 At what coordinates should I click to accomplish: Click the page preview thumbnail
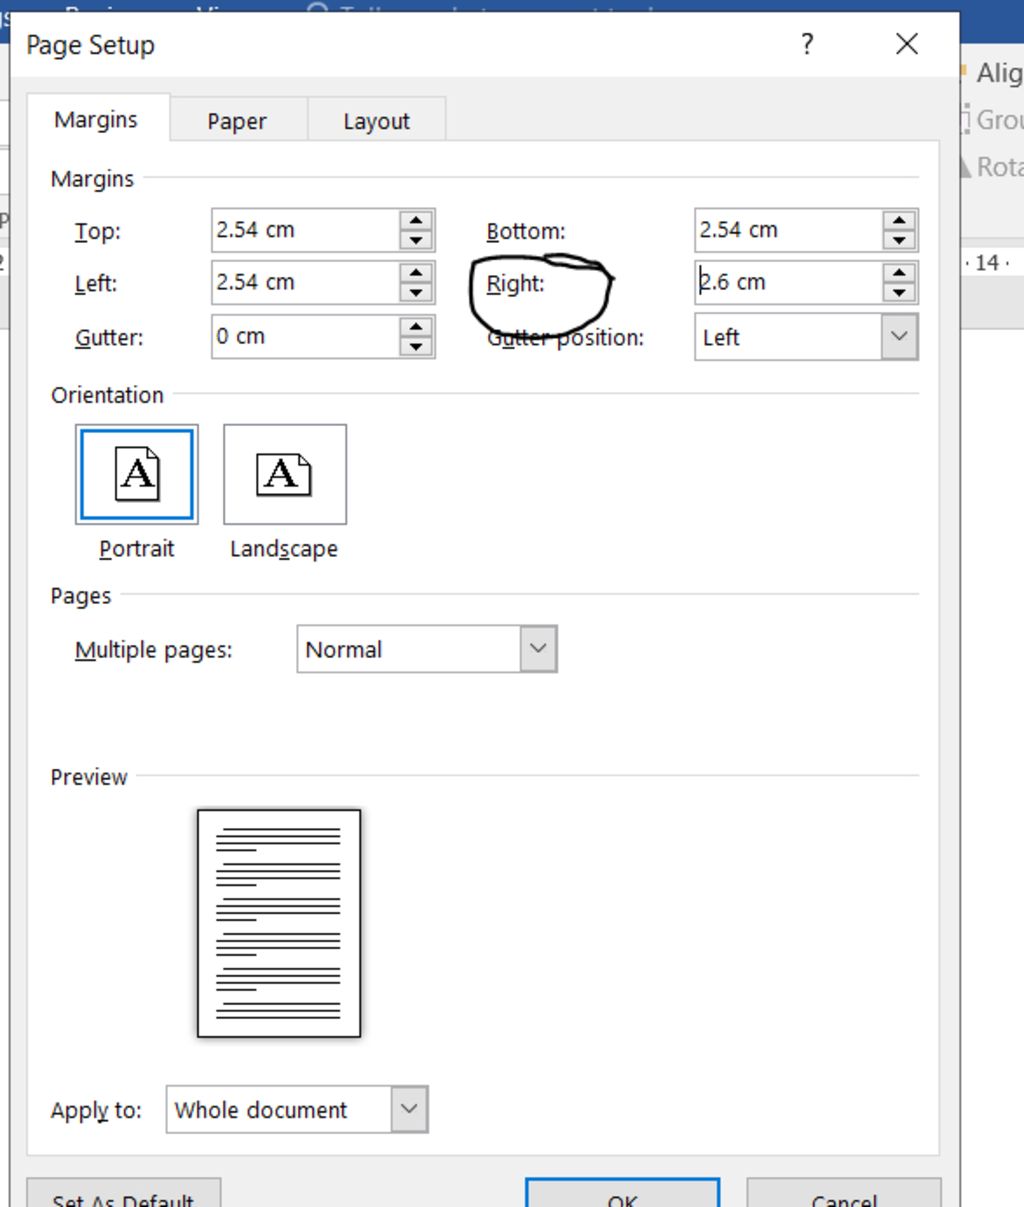click(x=279, y=923)
